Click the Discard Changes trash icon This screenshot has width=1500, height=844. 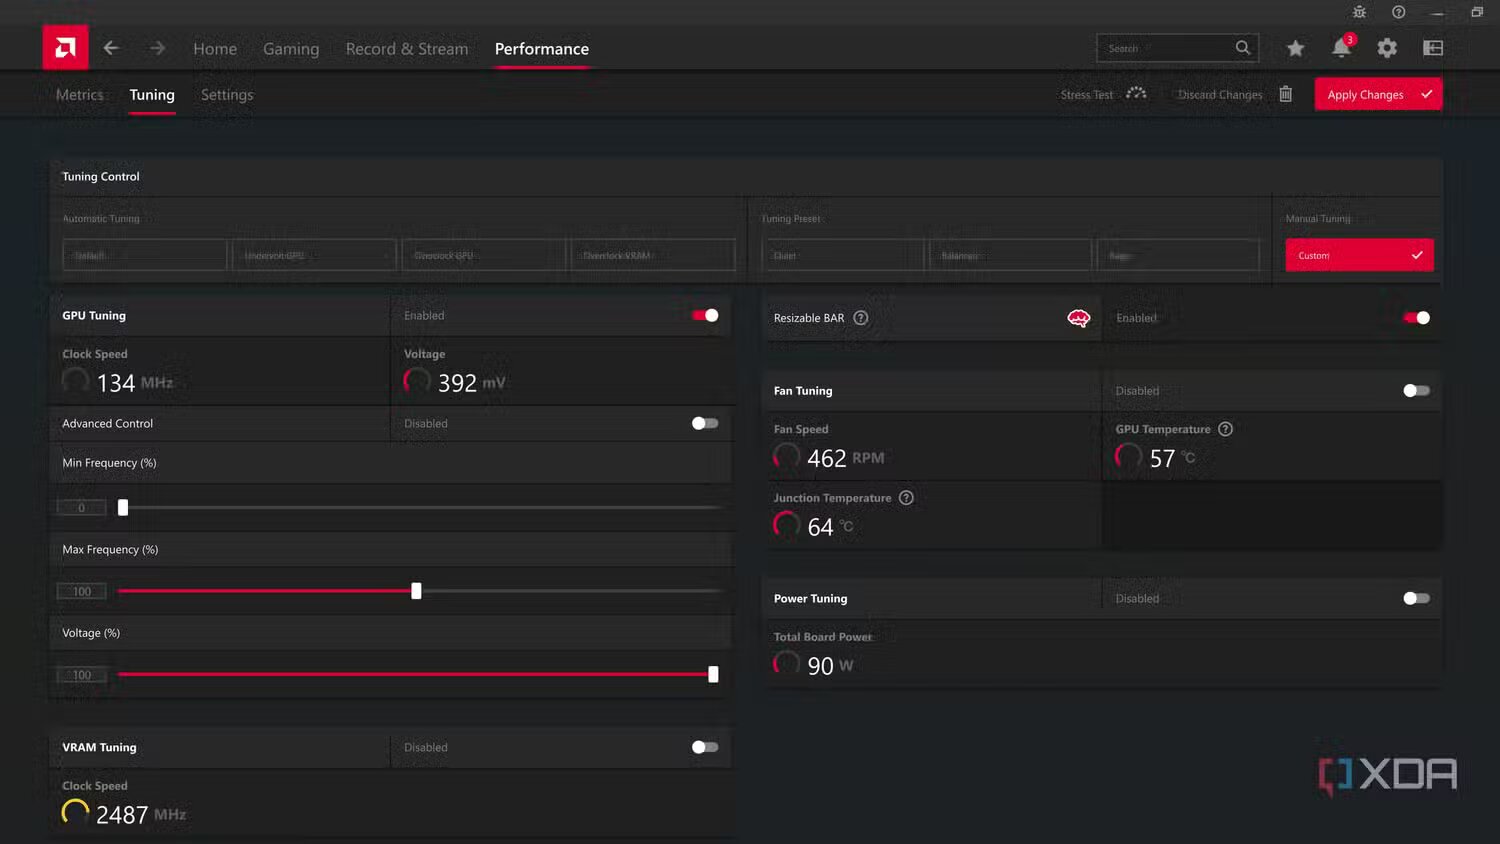pyautogui.click(x=1286, y=94)
